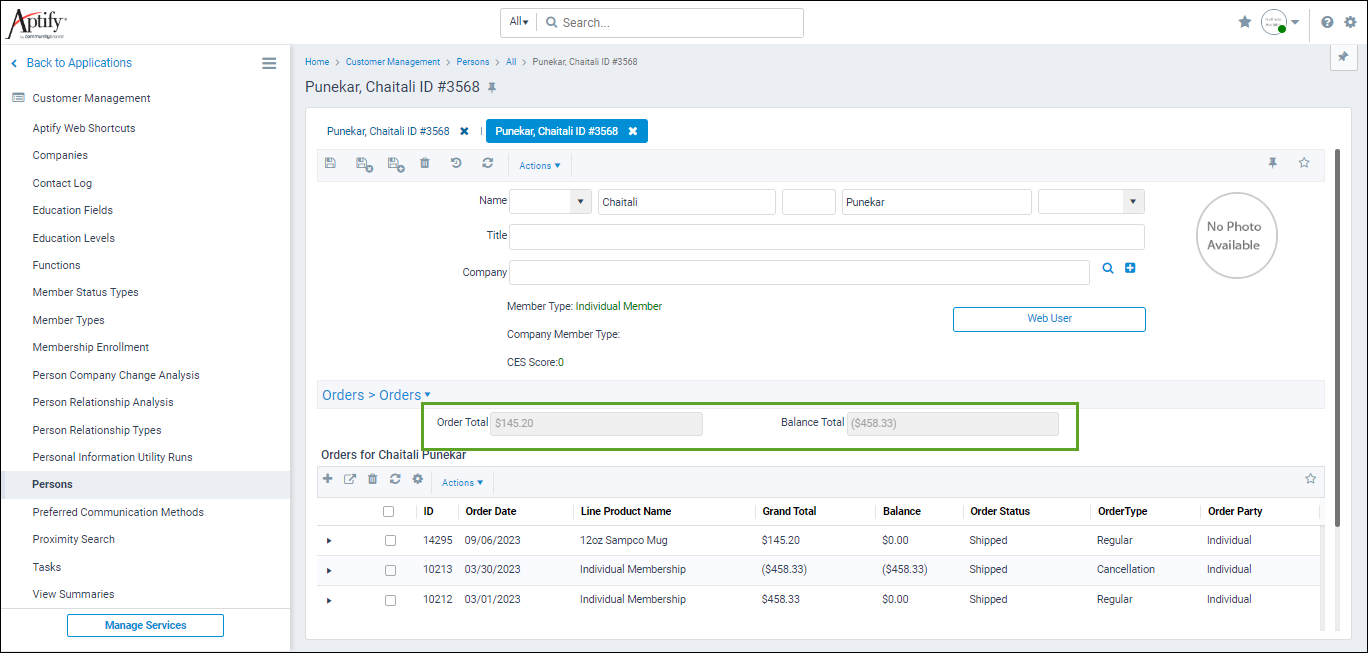1368x653 pixels.
Task: Click Back to Applications link
Action: click(79, 62)
